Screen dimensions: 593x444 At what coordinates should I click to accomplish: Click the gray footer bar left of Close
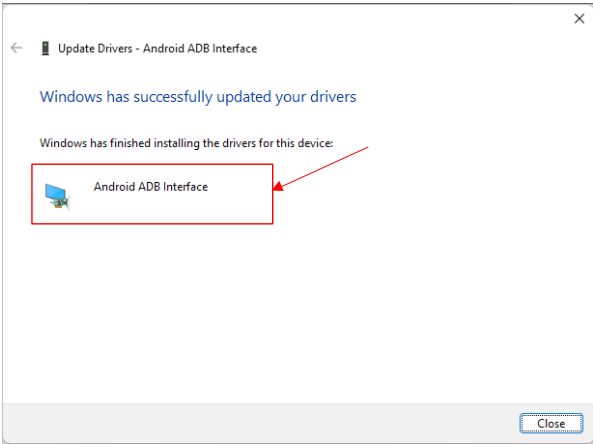point(261,423)
